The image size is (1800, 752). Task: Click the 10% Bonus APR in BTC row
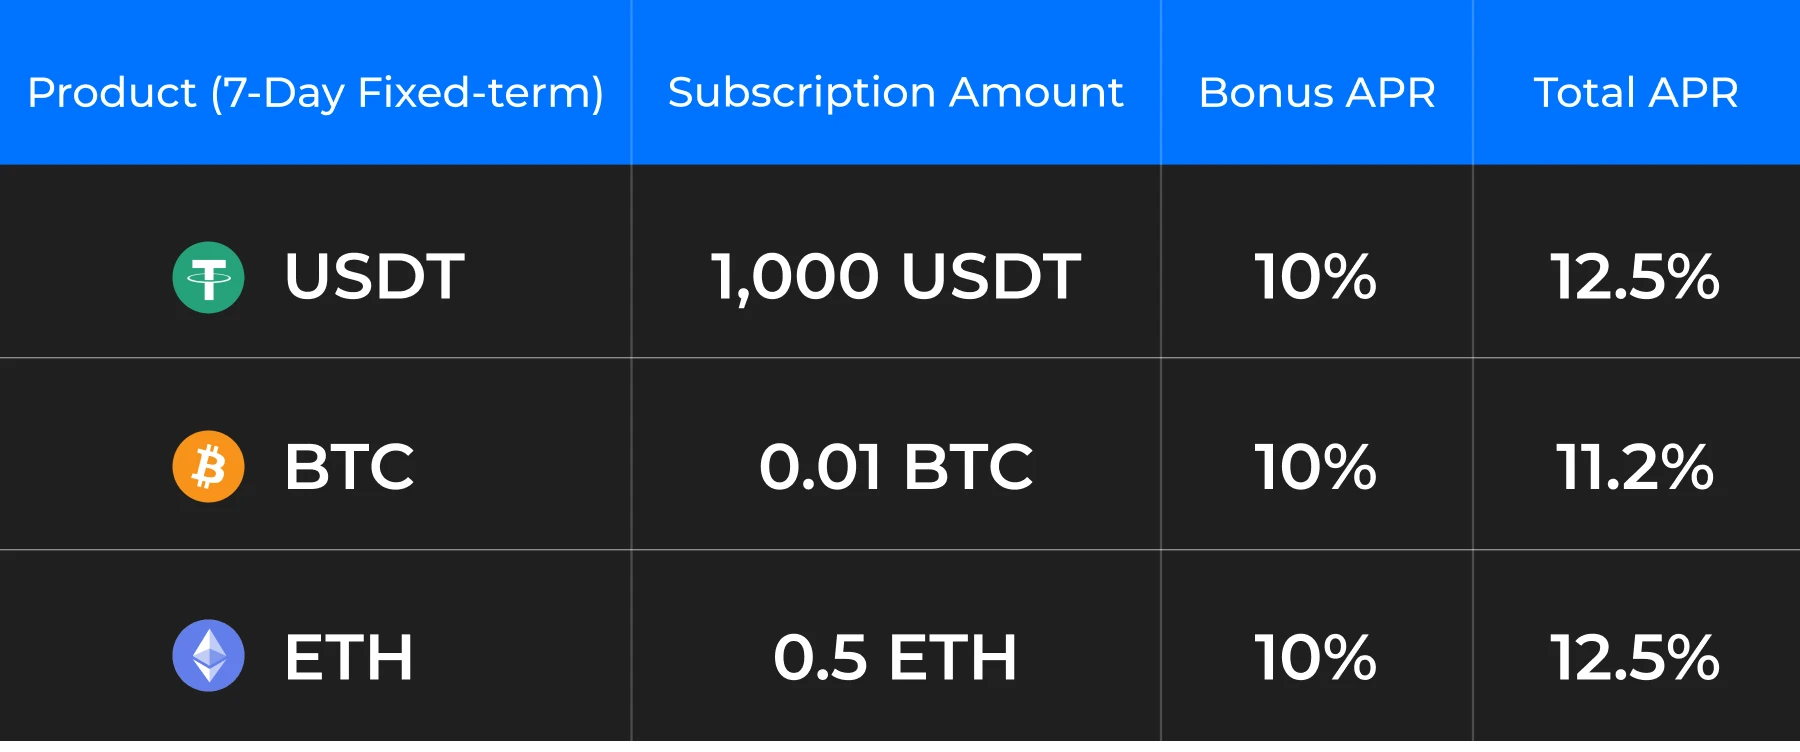[1315, 466]
